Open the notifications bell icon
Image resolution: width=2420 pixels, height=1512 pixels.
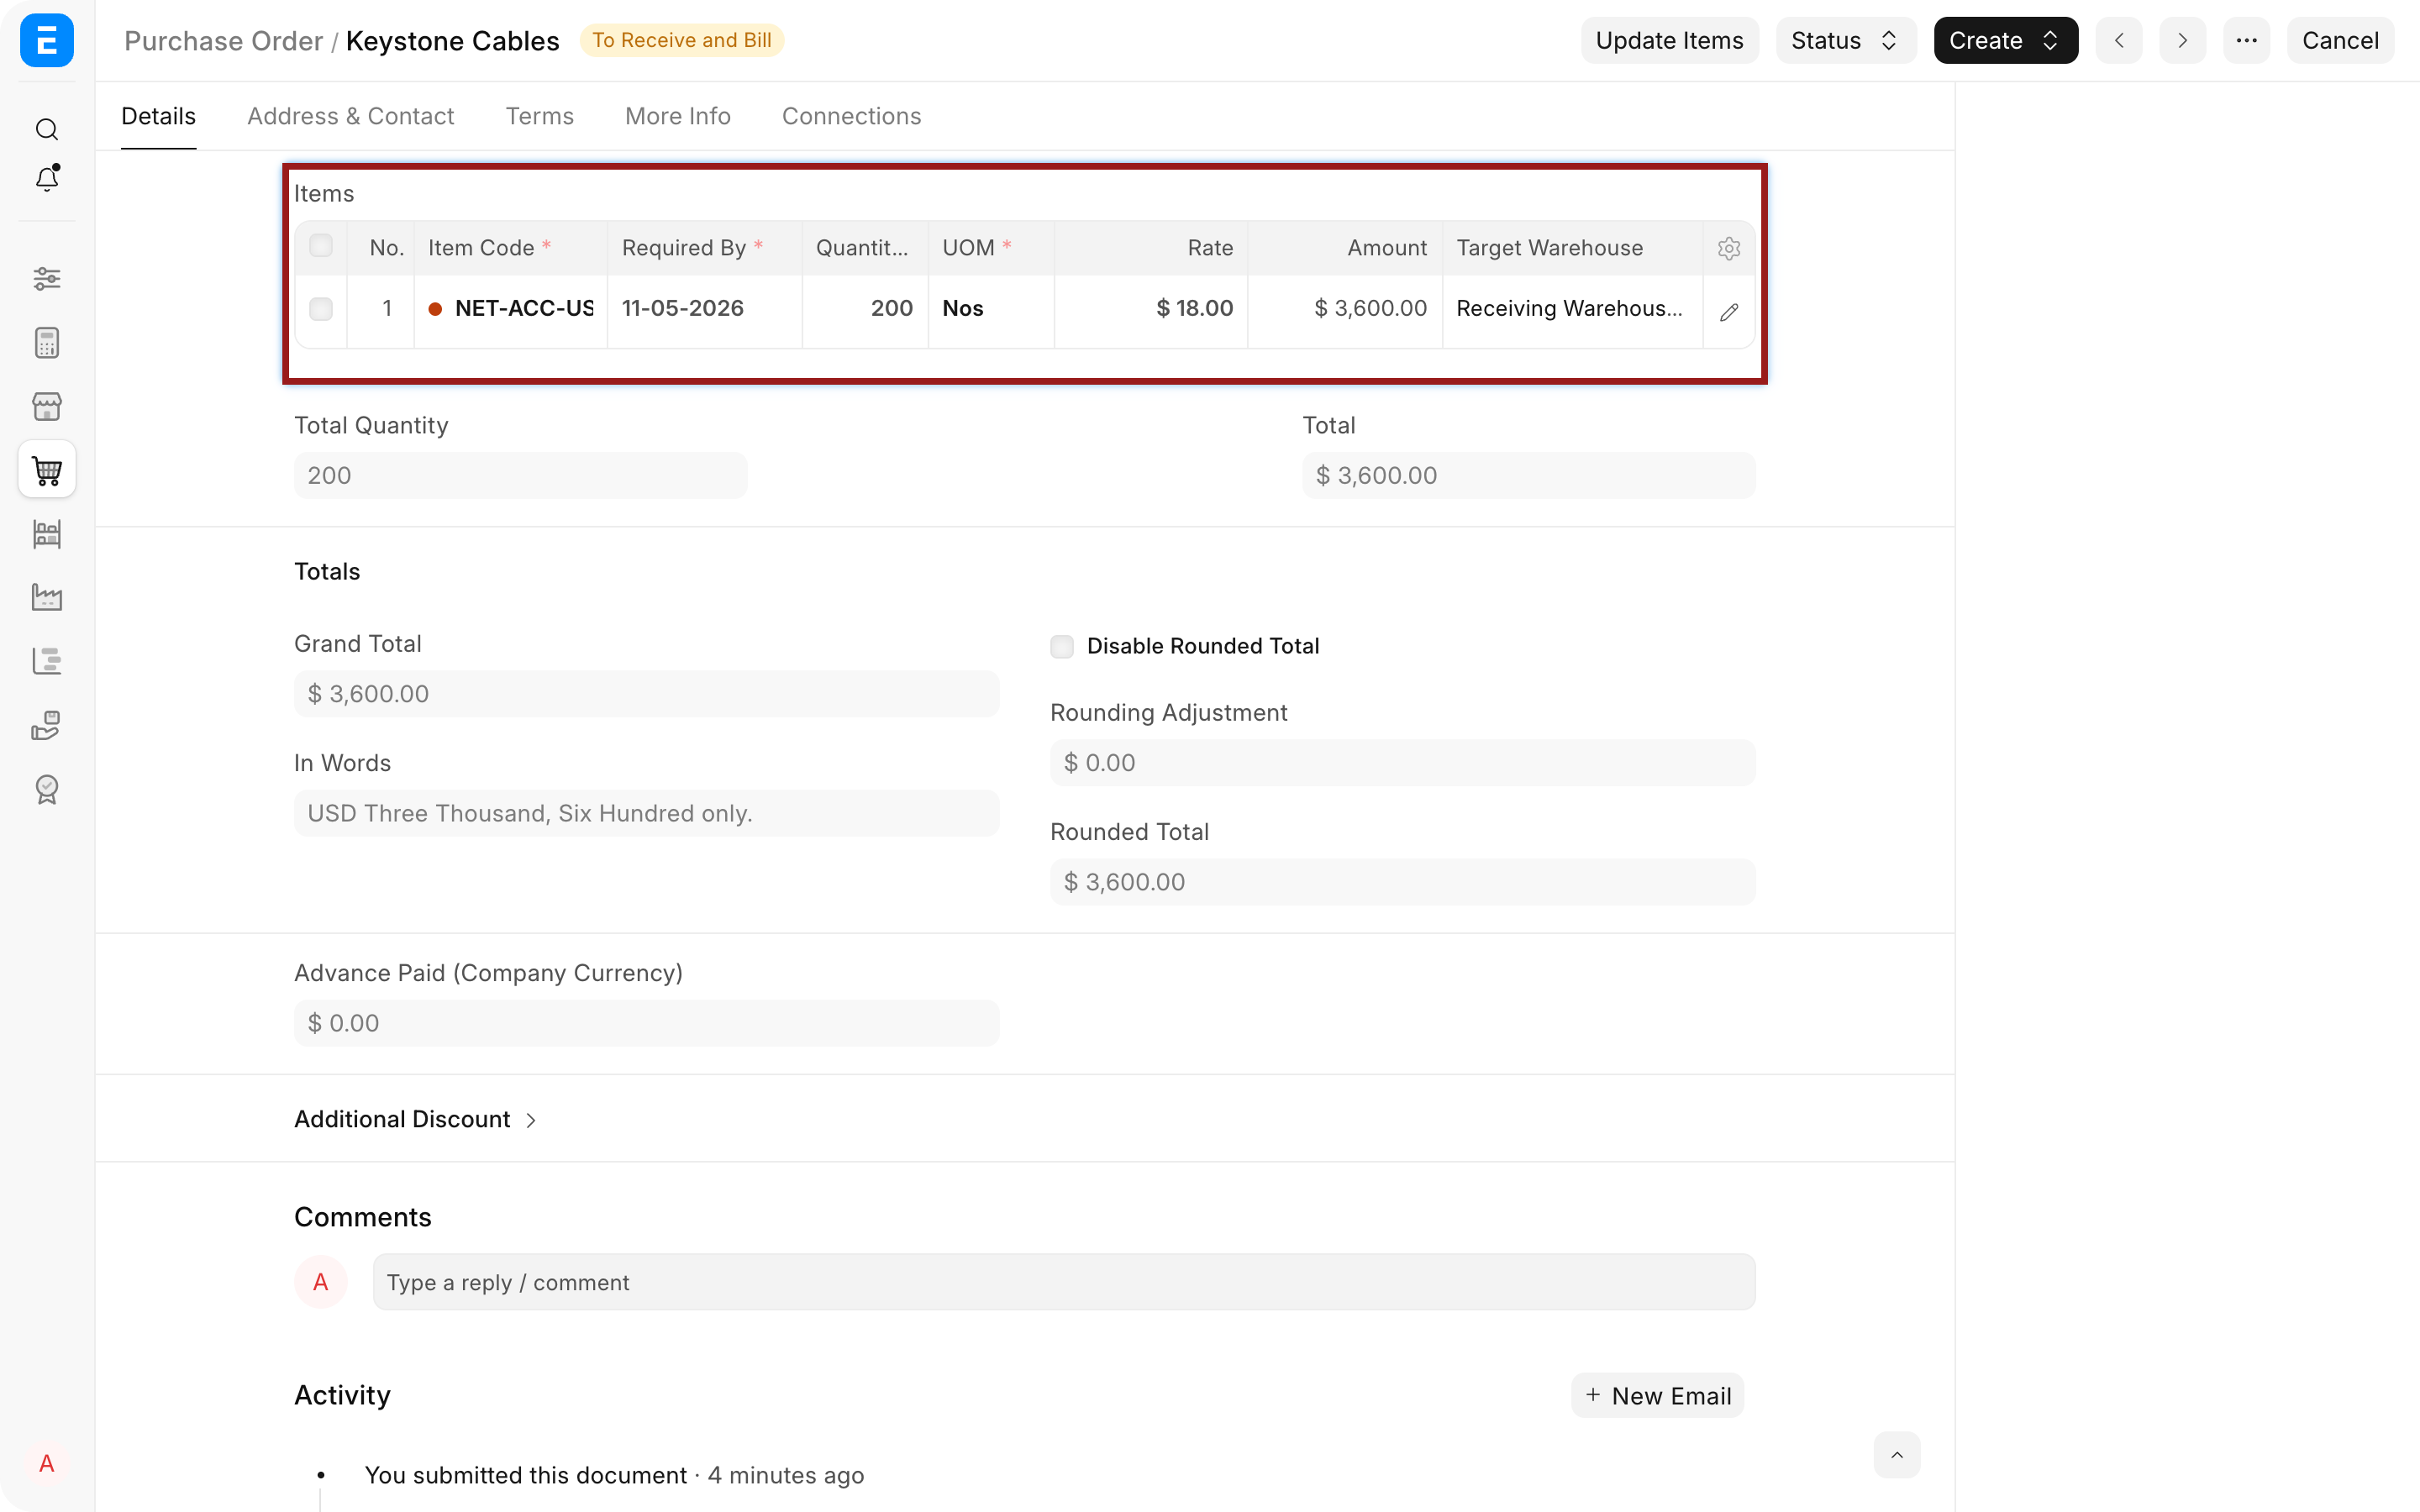pyautogui.click(x=47, y=178)
